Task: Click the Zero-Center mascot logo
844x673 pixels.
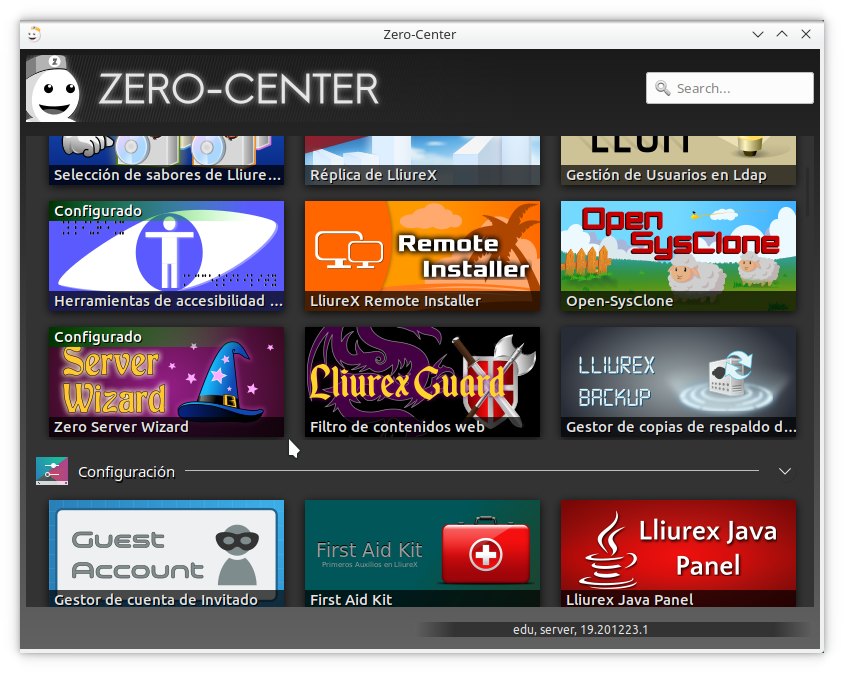Action: (53, 89)
